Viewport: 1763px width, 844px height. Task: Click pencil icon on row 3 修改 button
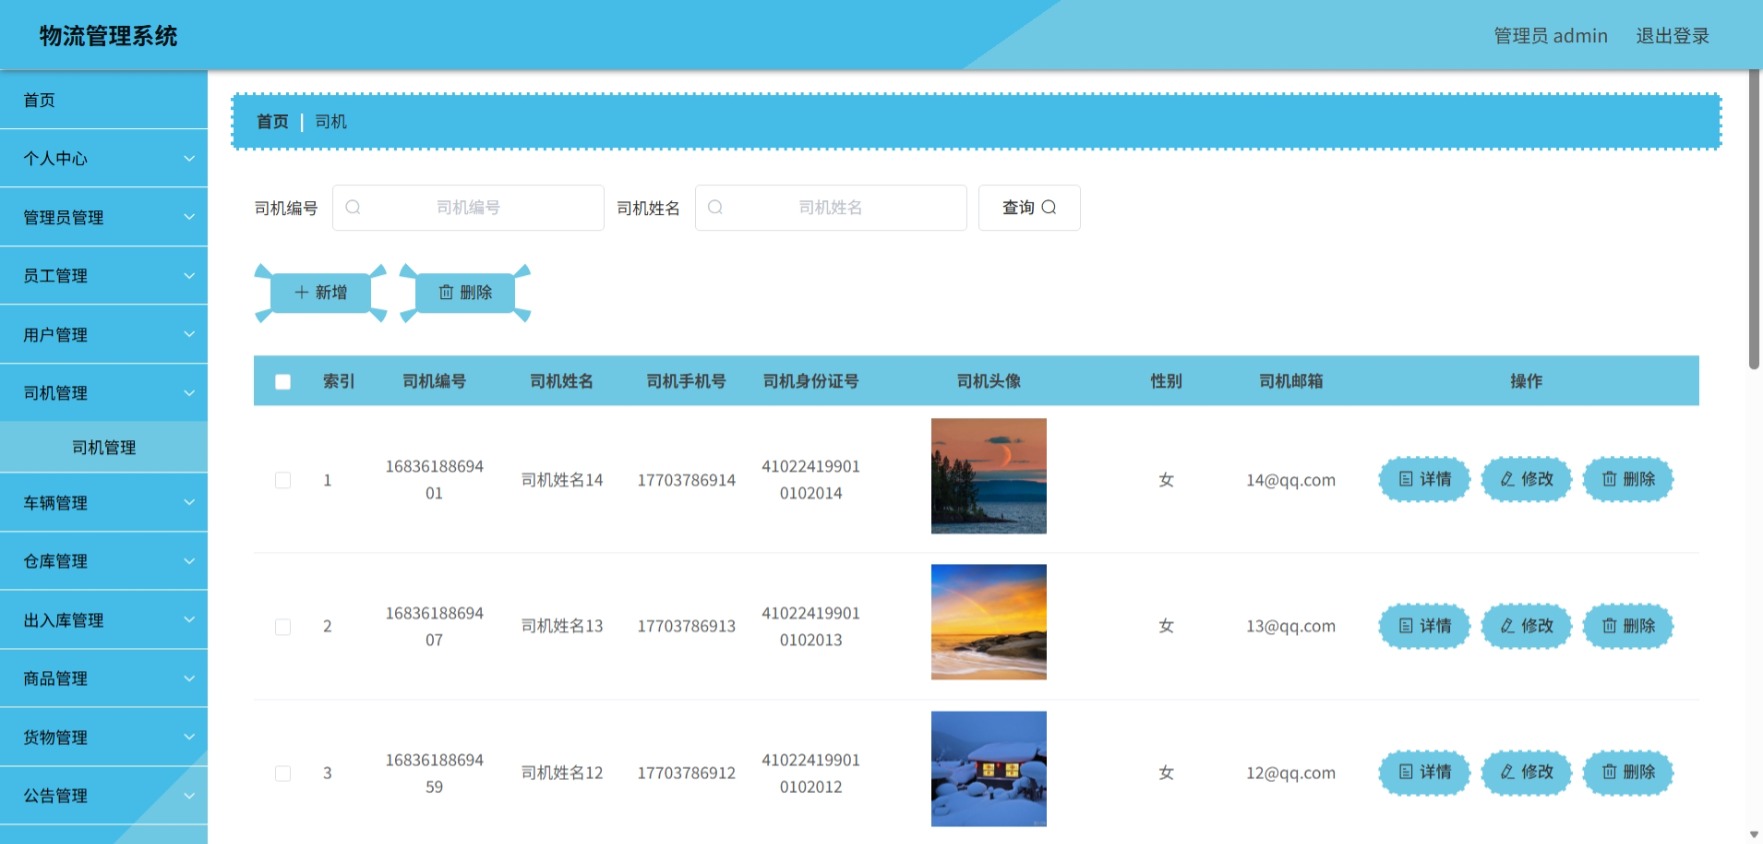tap(1507, 771)
